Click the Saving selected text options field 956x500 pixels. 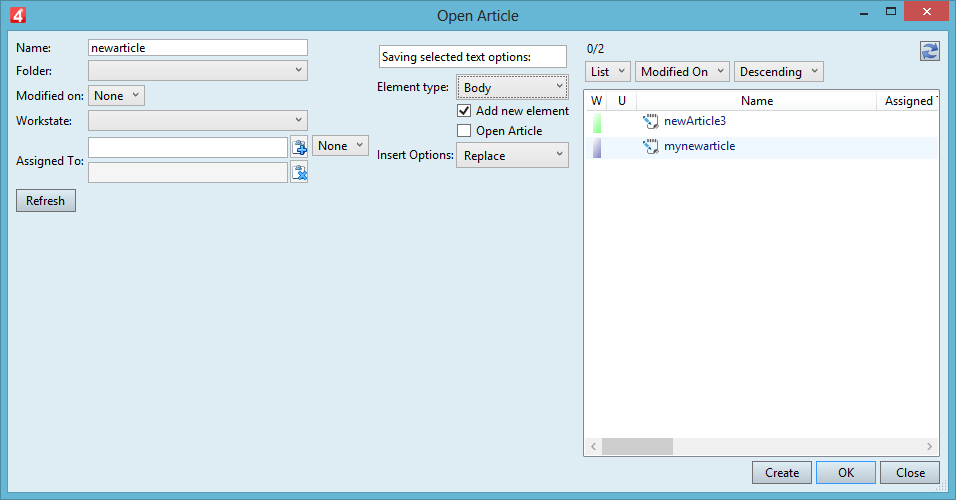[473, 57]
